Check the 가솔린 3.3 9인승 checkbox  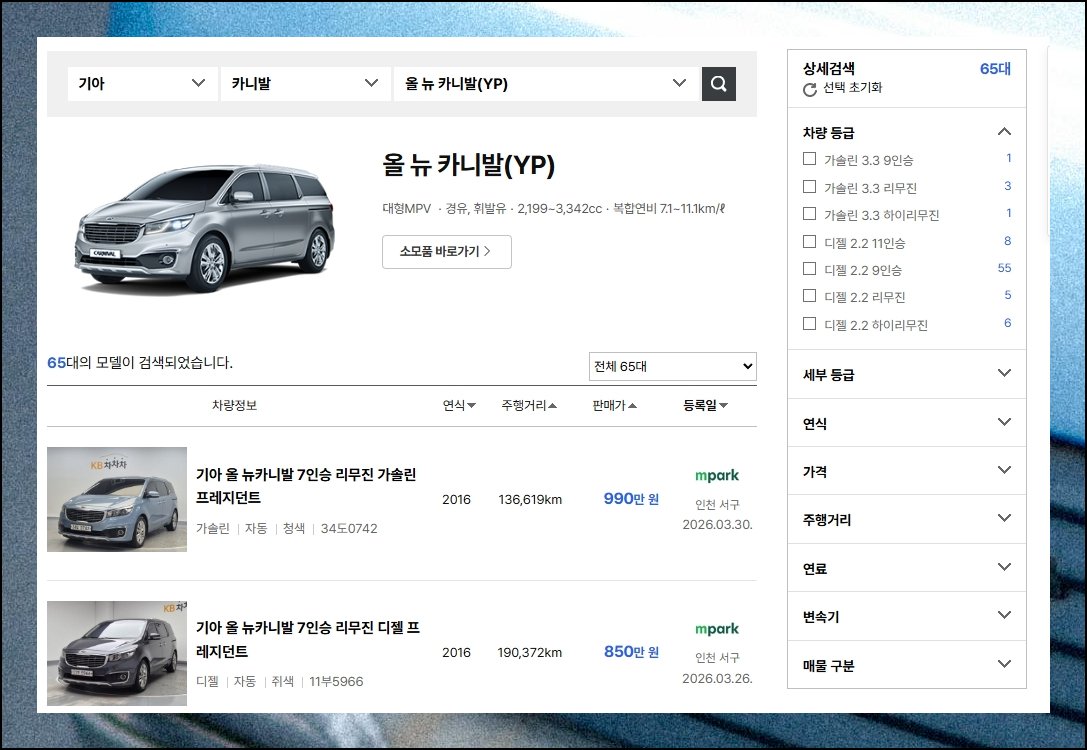coord(809,159)
